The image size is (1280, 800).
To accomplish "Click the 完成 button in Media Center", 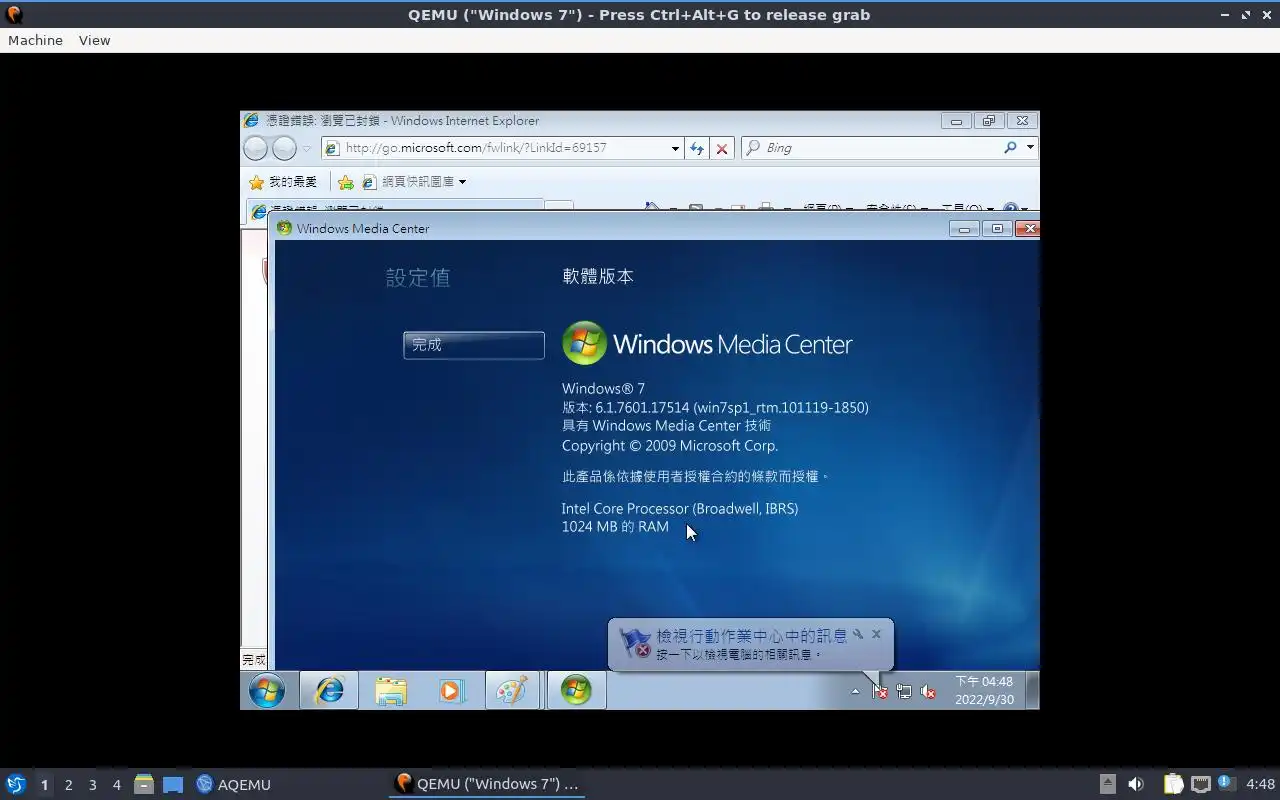I will (474, 345).
